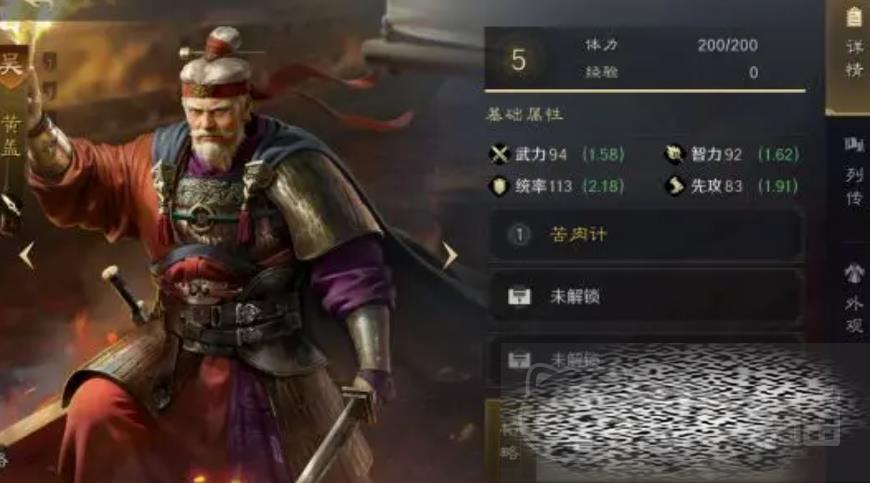
Task: Click the 体力 200/200 stamina value
Action: [727, 45]
